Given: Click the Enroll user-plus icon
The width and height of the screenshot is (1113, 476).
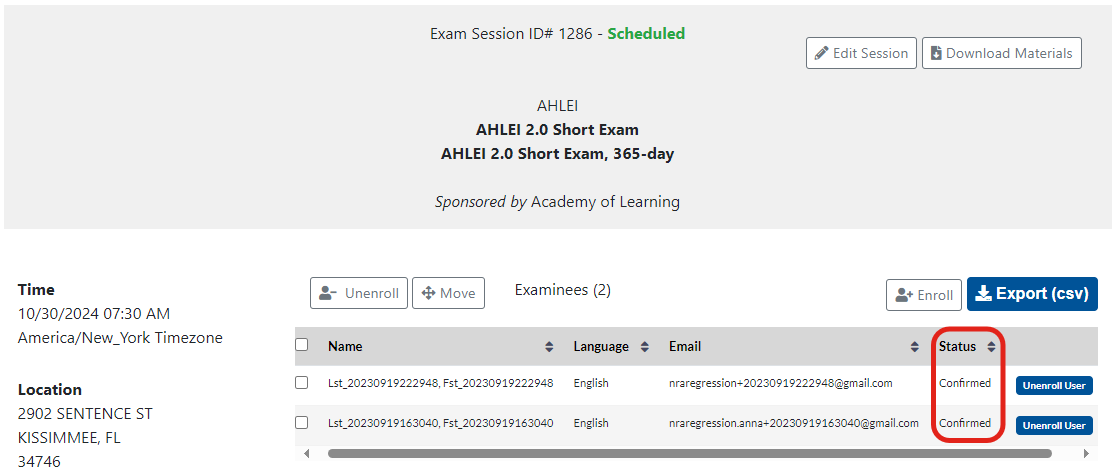Looking at the screenshot, I should tap(904, 295).
